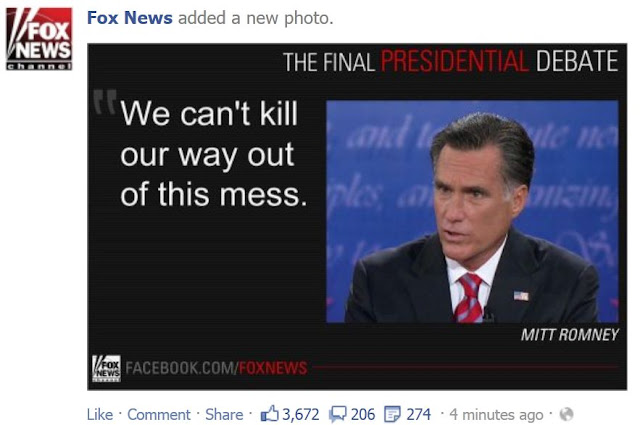
Task: Open the presidential debate photo
Action: point(357,217)
